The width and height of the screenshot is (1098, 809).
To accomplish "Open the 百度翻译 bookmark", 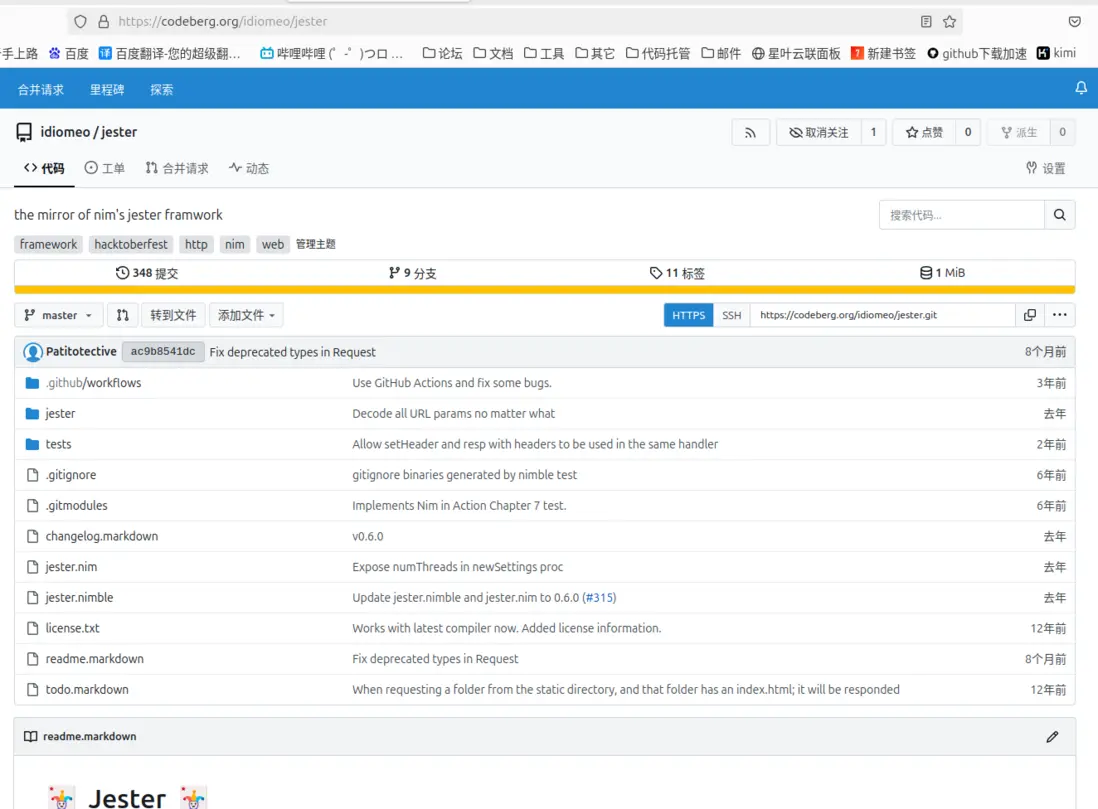I will click(x=169, y=53).
